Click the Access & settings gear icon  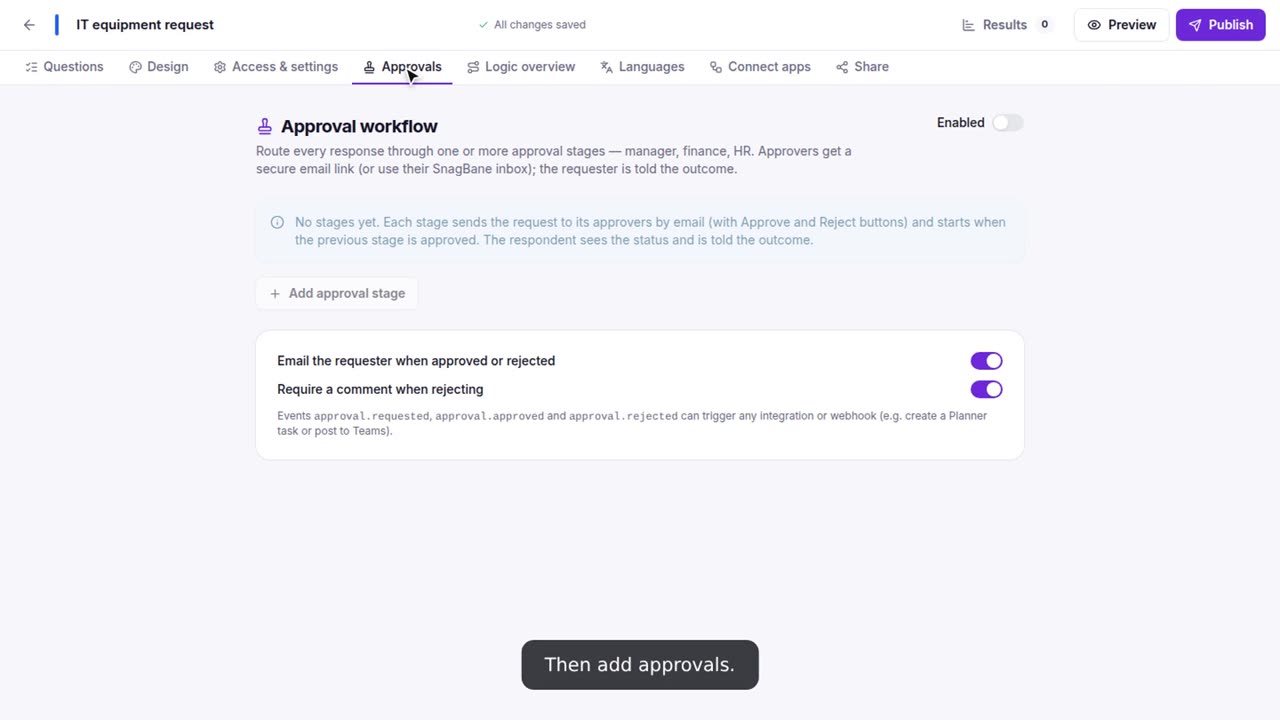point(220,67)
